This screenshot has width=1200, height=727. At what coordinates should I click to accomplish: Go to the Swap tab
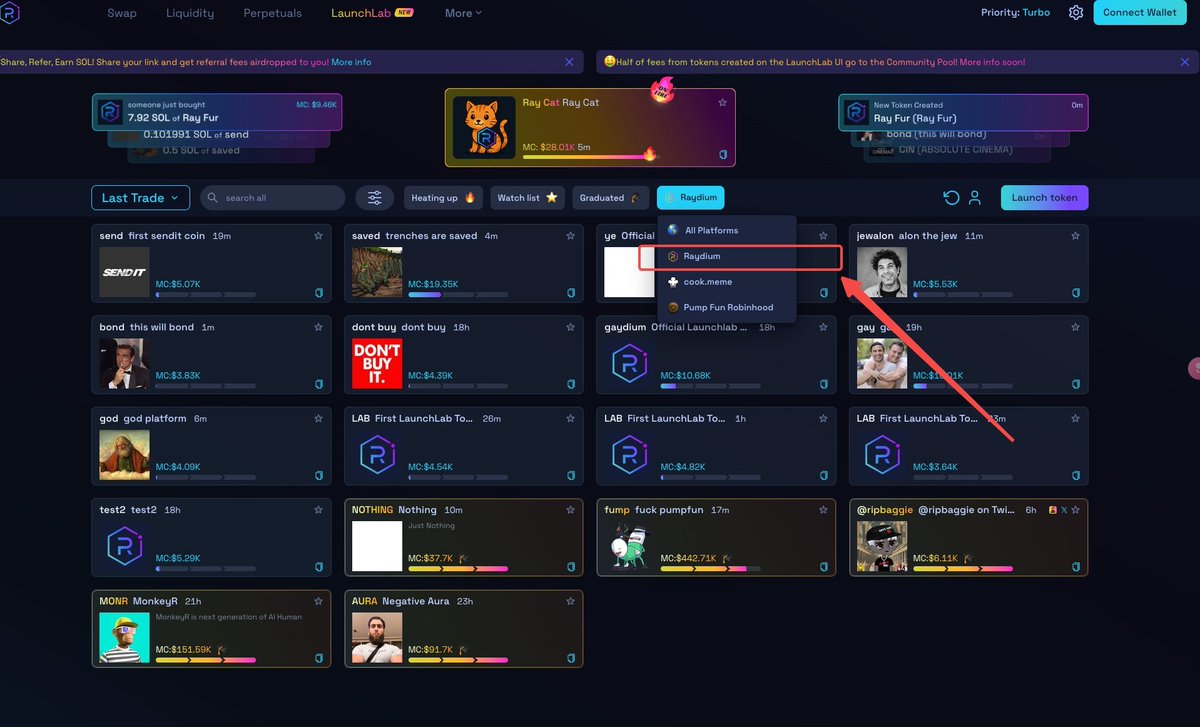tap(122, 13)
